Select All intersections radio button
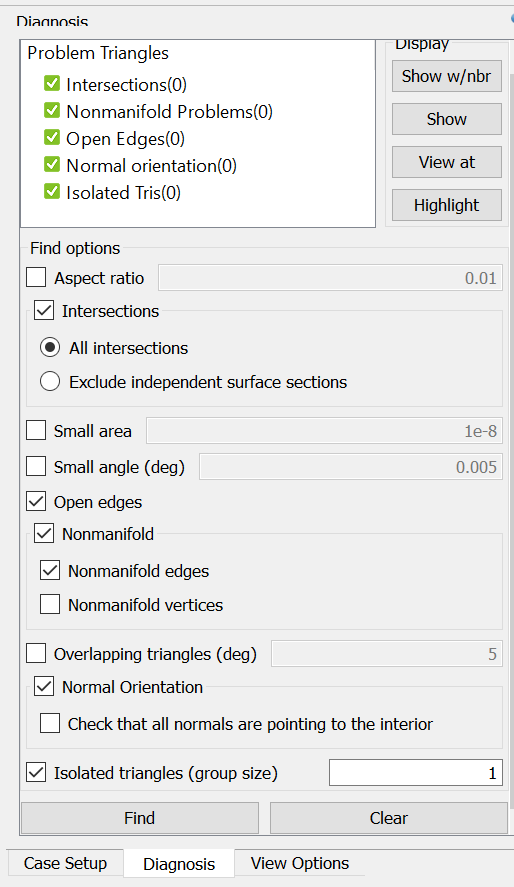The image size is (514, 887). pos(50,347)
